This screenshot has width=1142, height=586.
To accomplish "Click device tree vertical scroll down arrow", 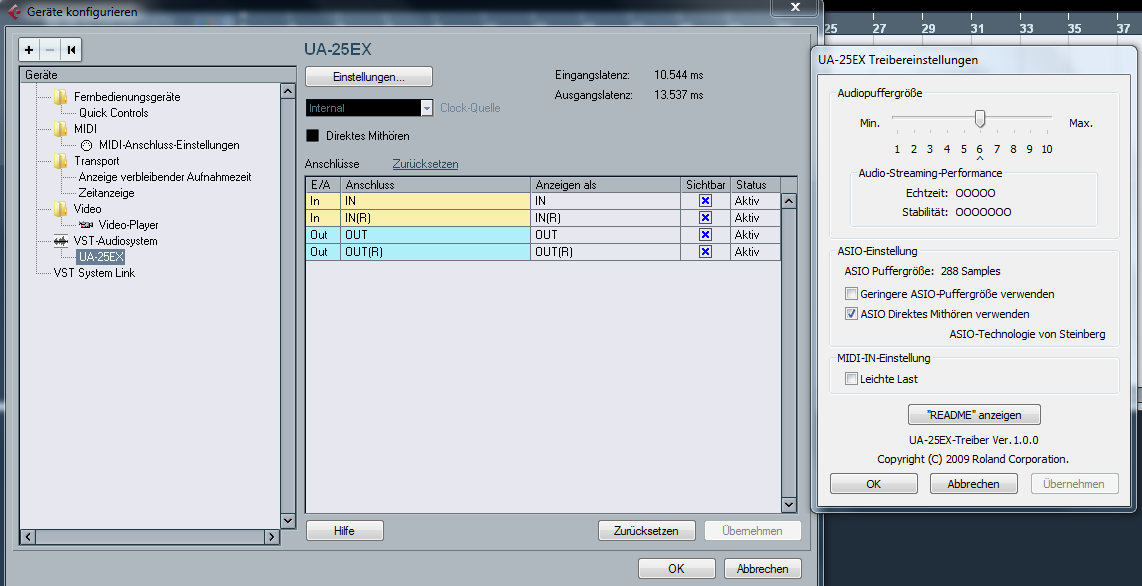I will pos(288,520).
